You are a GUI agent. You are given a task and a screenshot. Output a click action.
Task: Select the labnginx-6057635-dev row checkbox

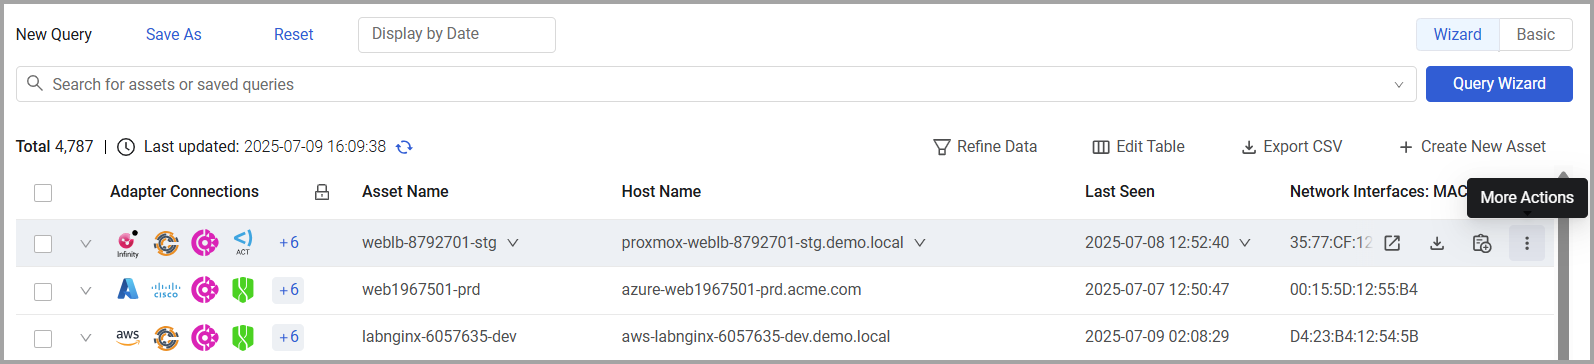coord(43,338)
